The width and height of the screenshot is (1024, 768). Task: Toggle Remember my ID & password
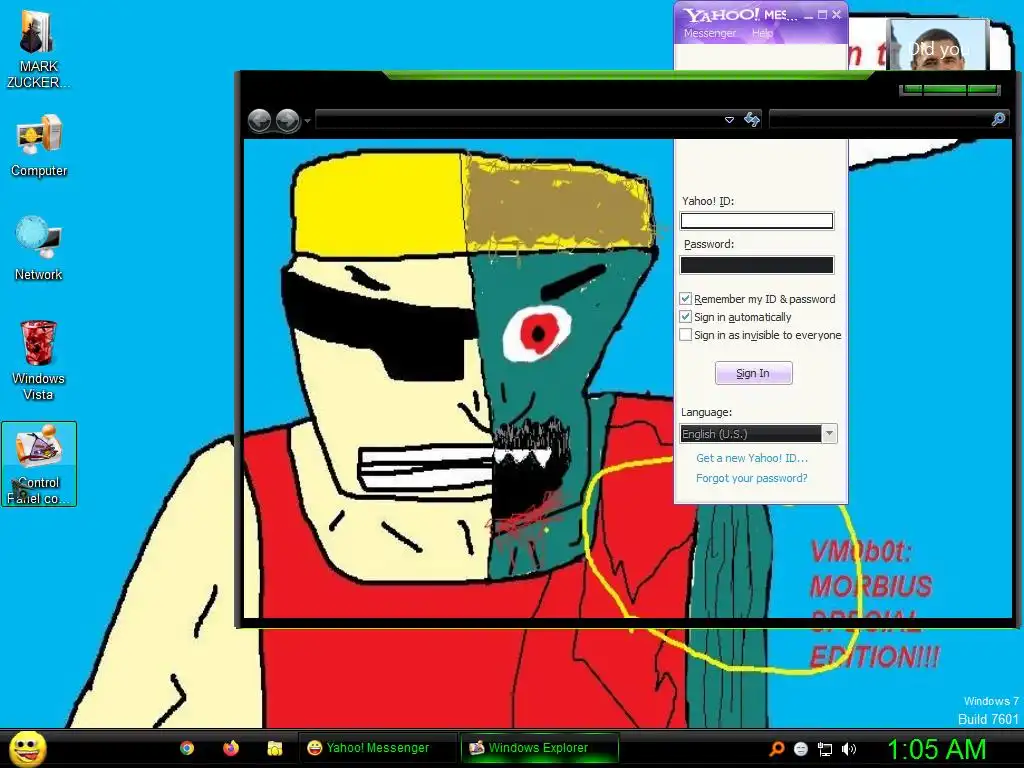pyautogui.click(x=686, y=299)
